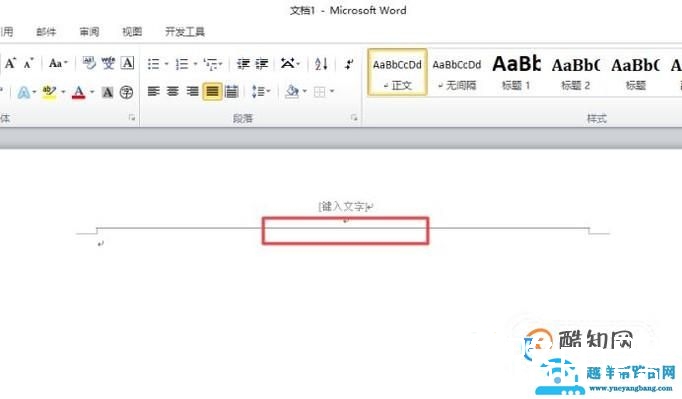Click the Clear Formatting eraser icon
The width and height of the screenshot is (682, 399).
tap(89, 64)
